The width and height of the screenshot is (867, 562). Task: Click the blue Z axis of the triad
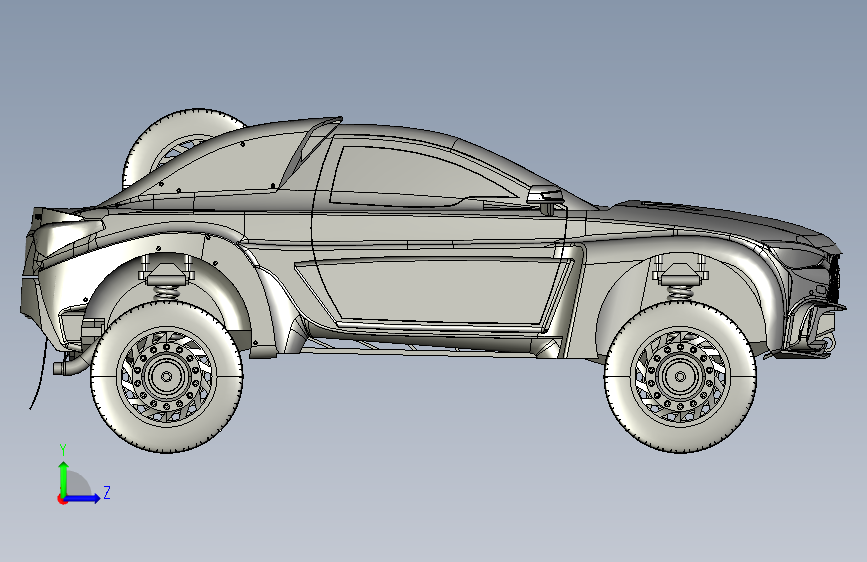[x=83, y=498]
